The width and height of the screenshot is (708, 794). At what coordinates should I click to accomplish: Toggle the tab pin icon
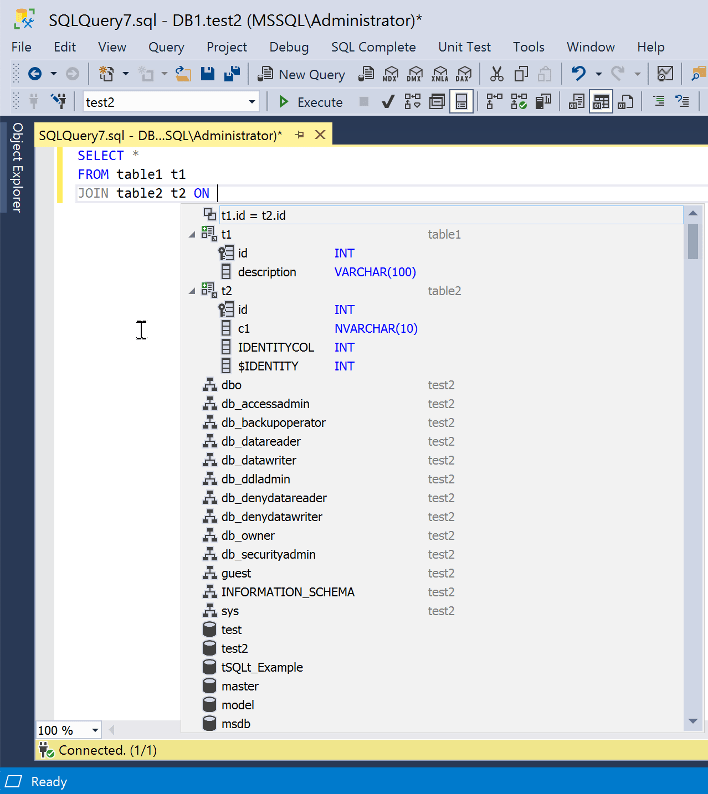[300, 135]
